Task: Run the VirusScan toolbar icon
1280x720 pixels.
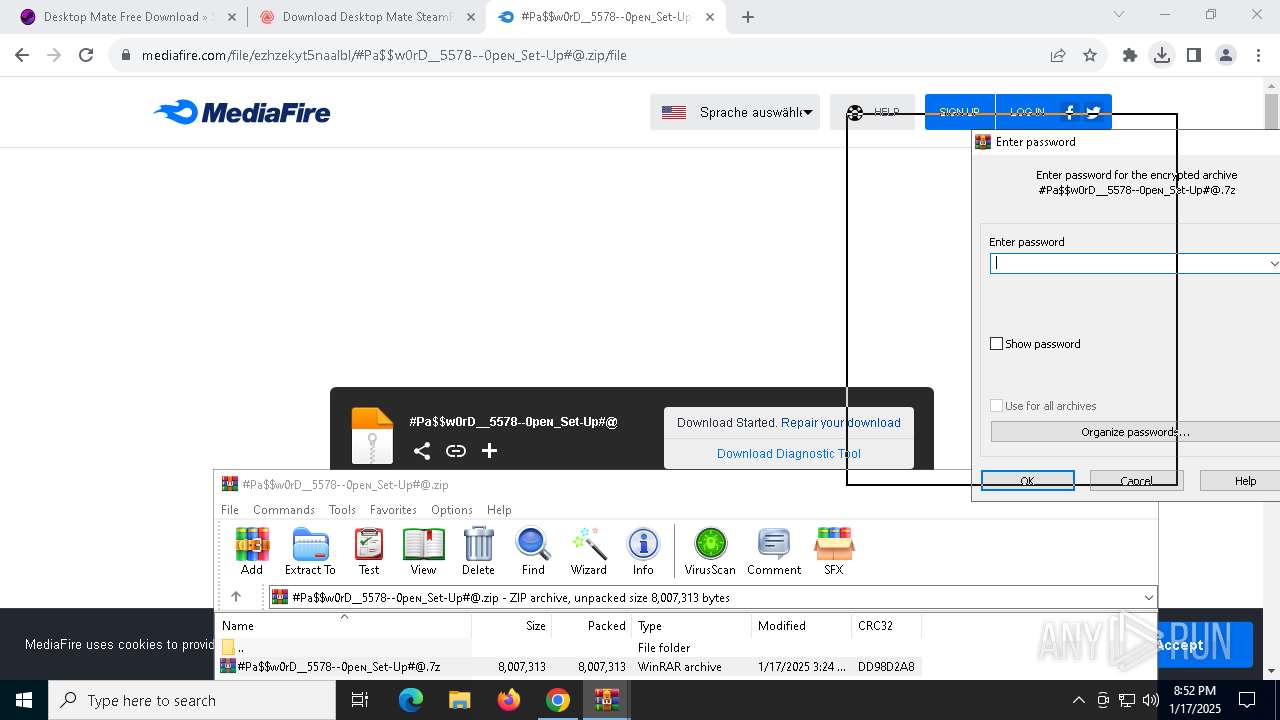Action: pyautogui.click(x=710, y=552)
